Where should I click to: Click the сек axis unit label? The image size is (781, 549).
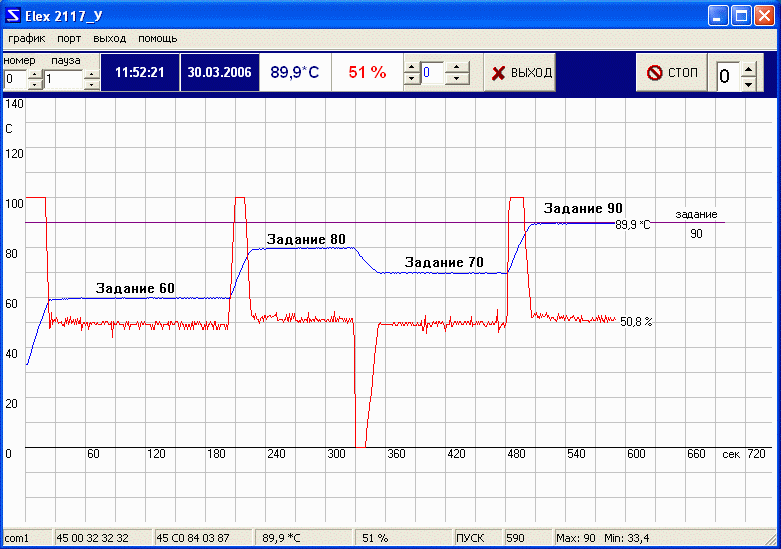pyautogui.click(x=731, y=454)
